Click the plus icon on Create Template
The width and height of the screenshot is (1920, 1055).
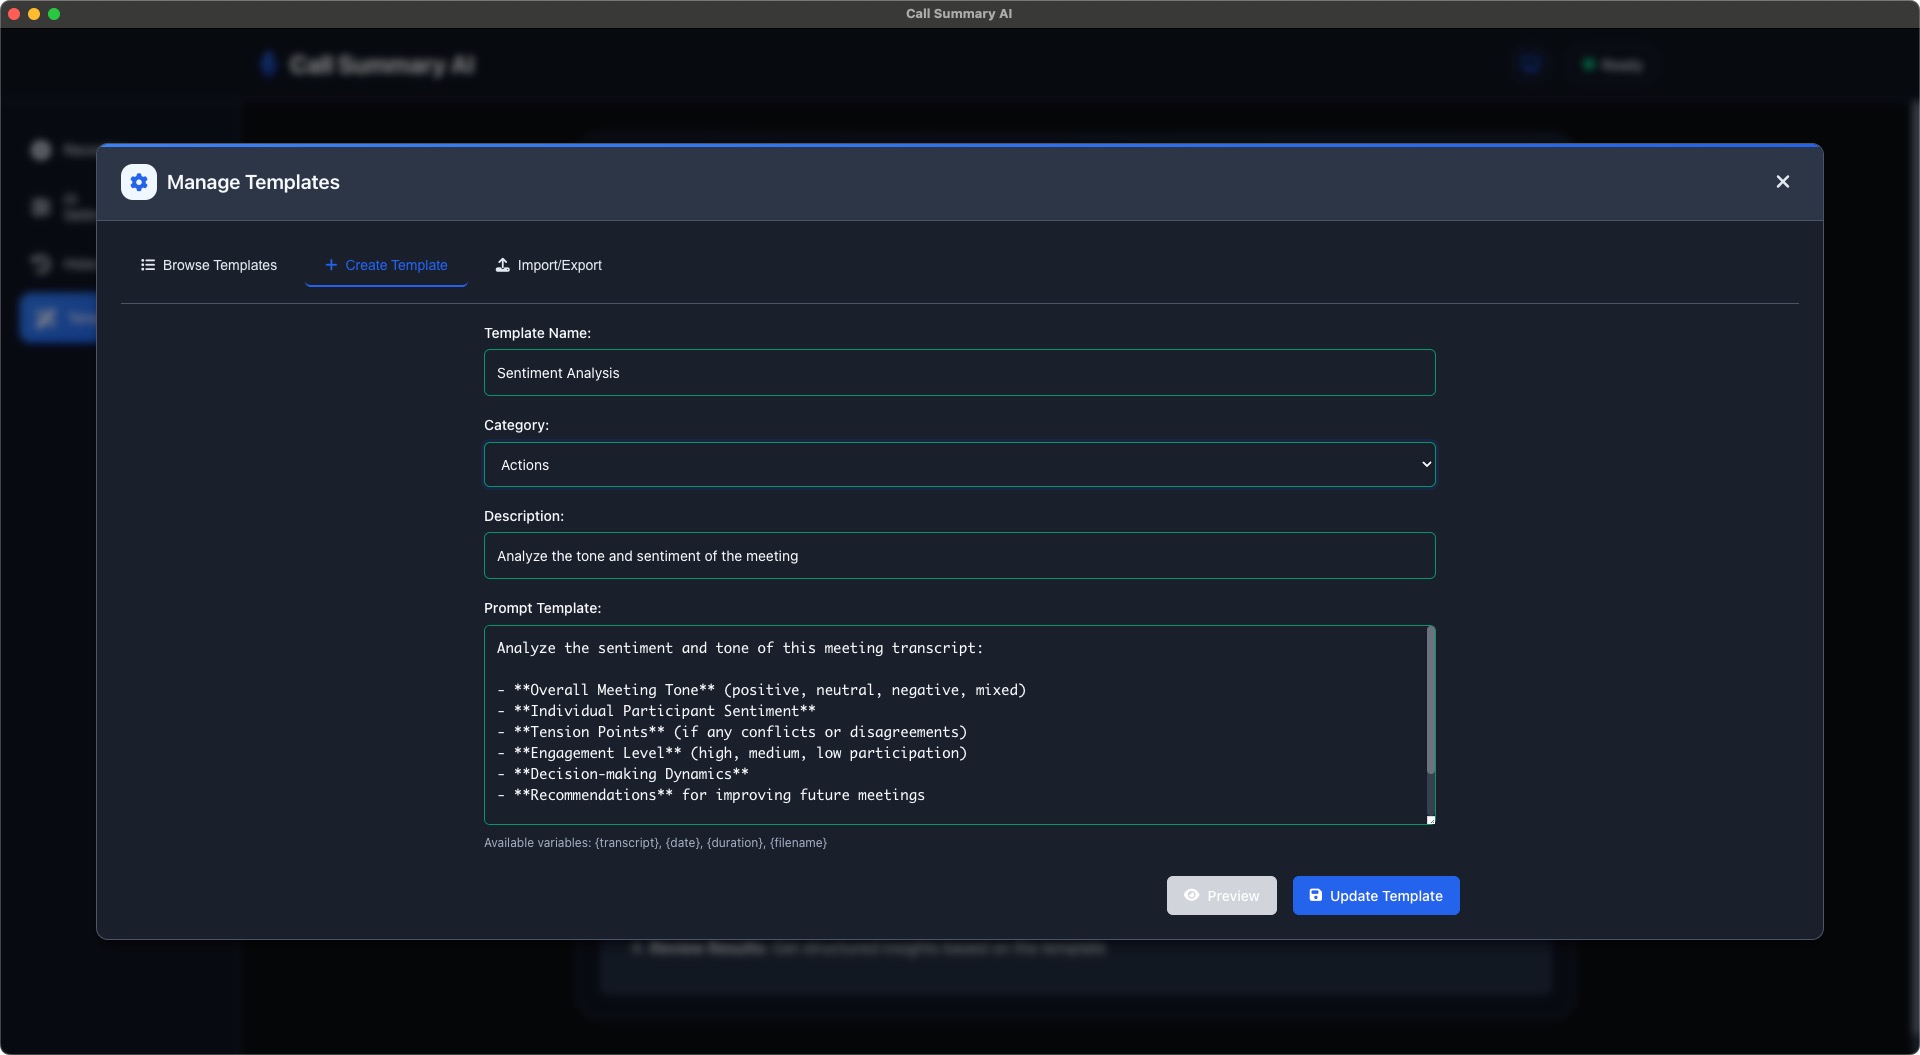tap(331, 265)
